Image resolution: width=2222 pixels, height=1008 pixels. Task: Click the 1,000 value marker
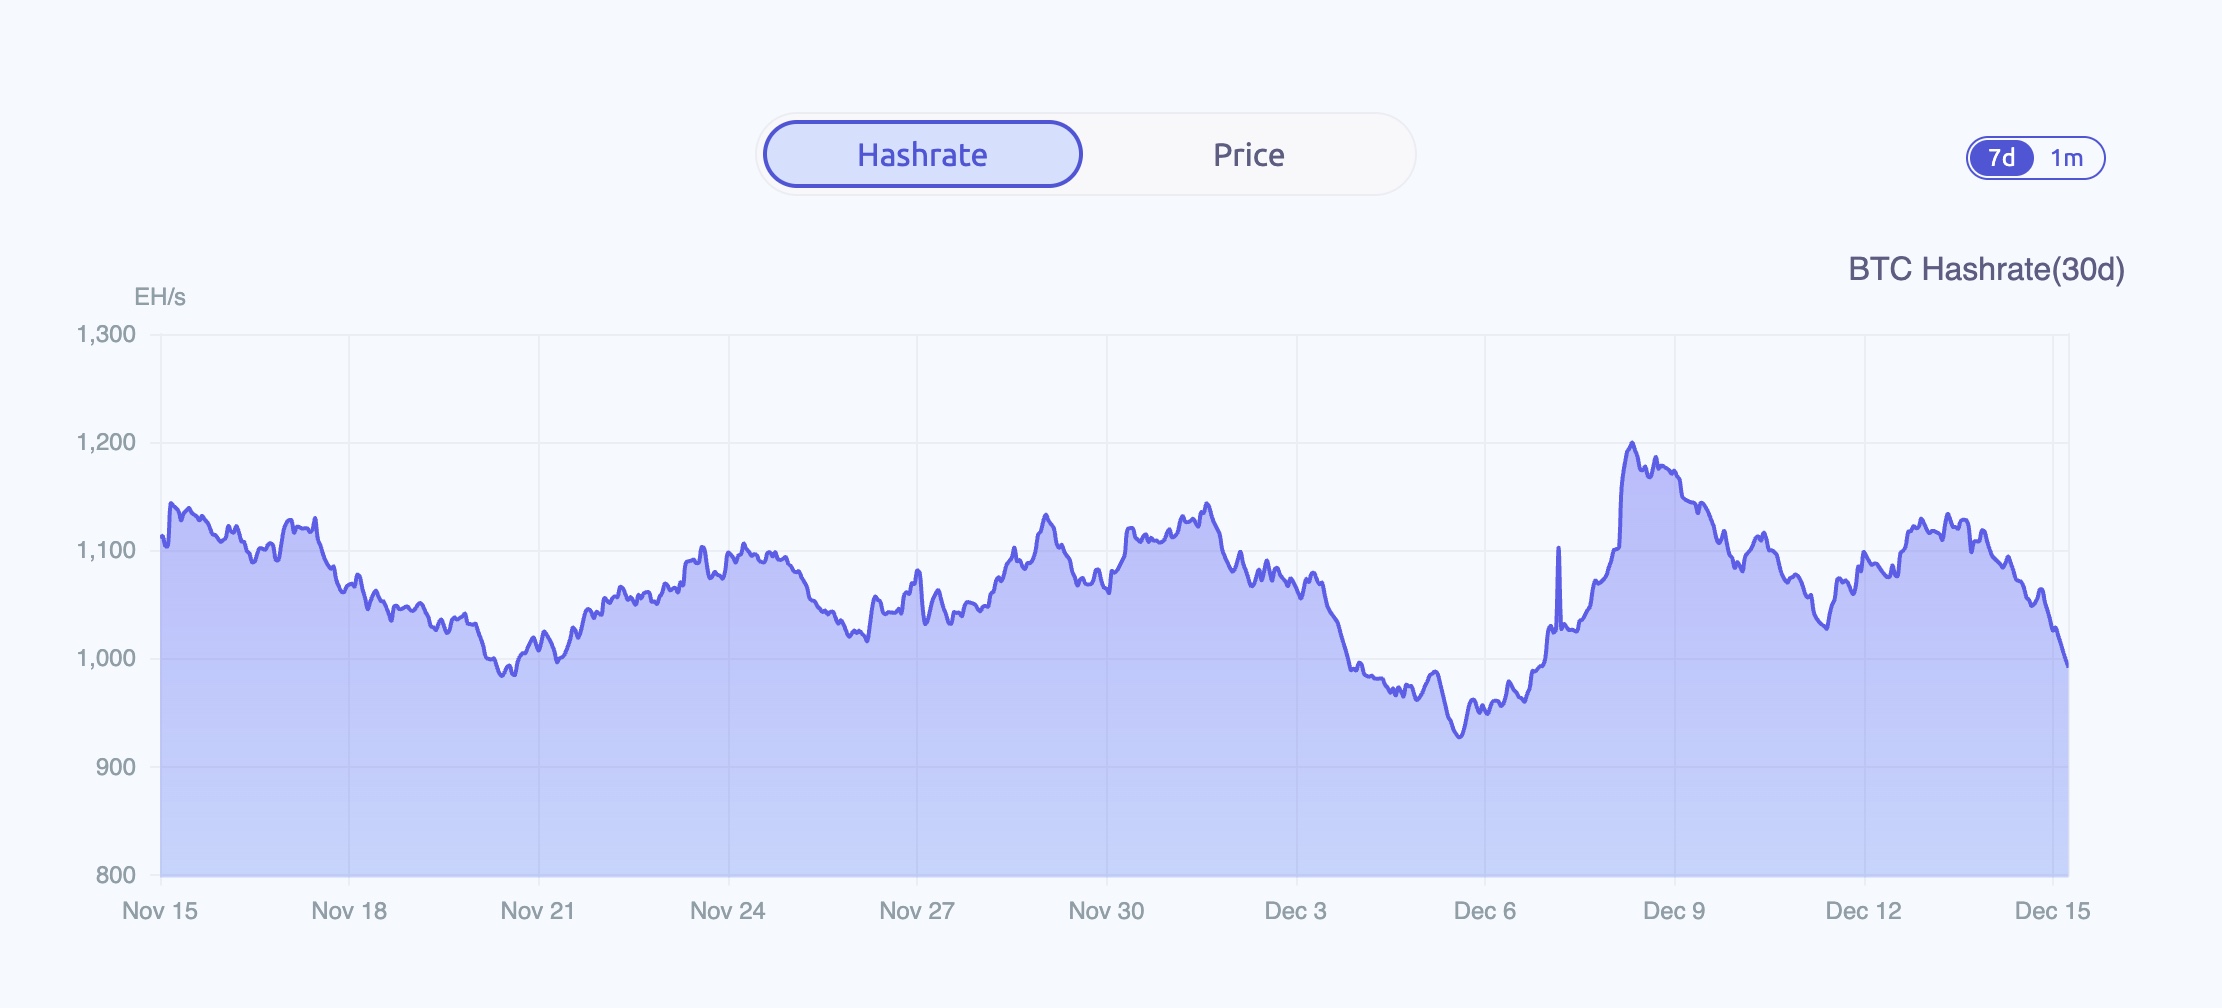pyautogui.click(x=106, y=659)
